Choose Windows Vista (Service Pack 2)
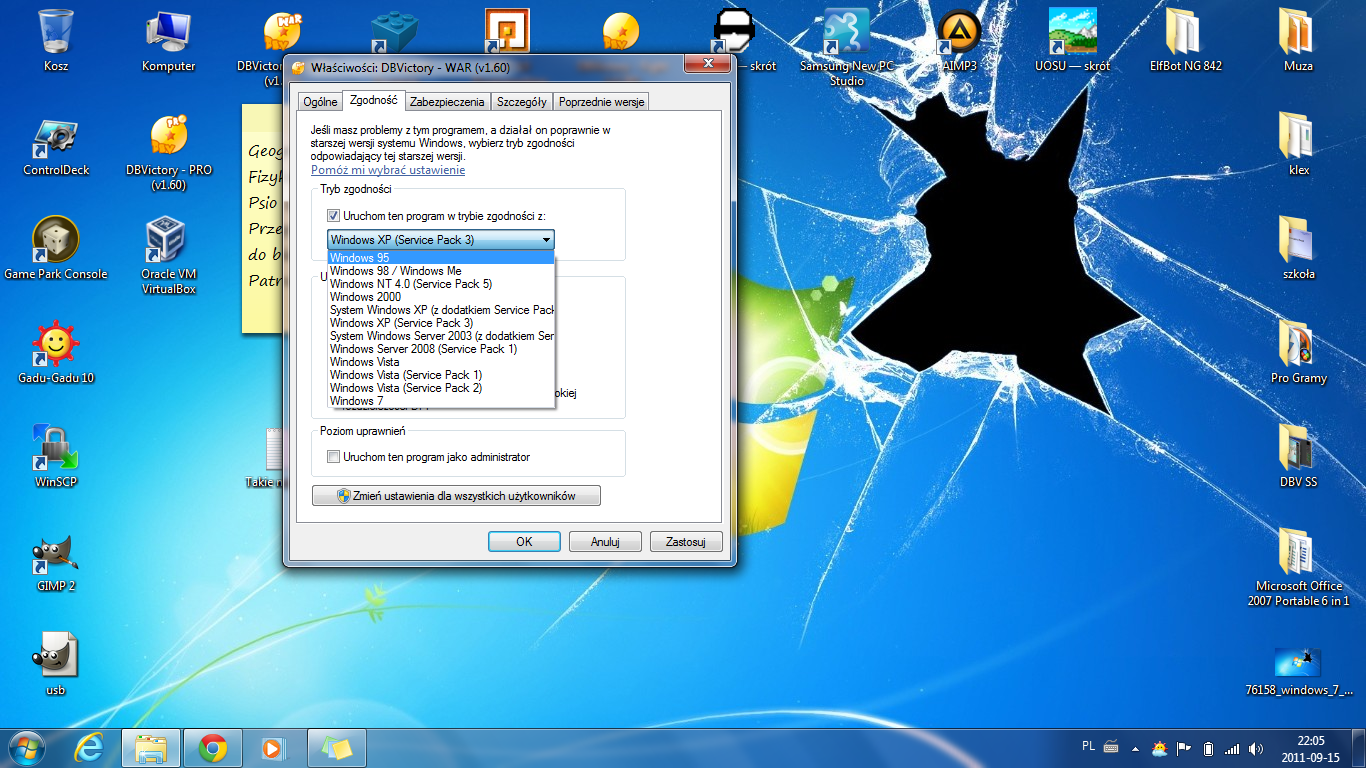 point(441,388)
